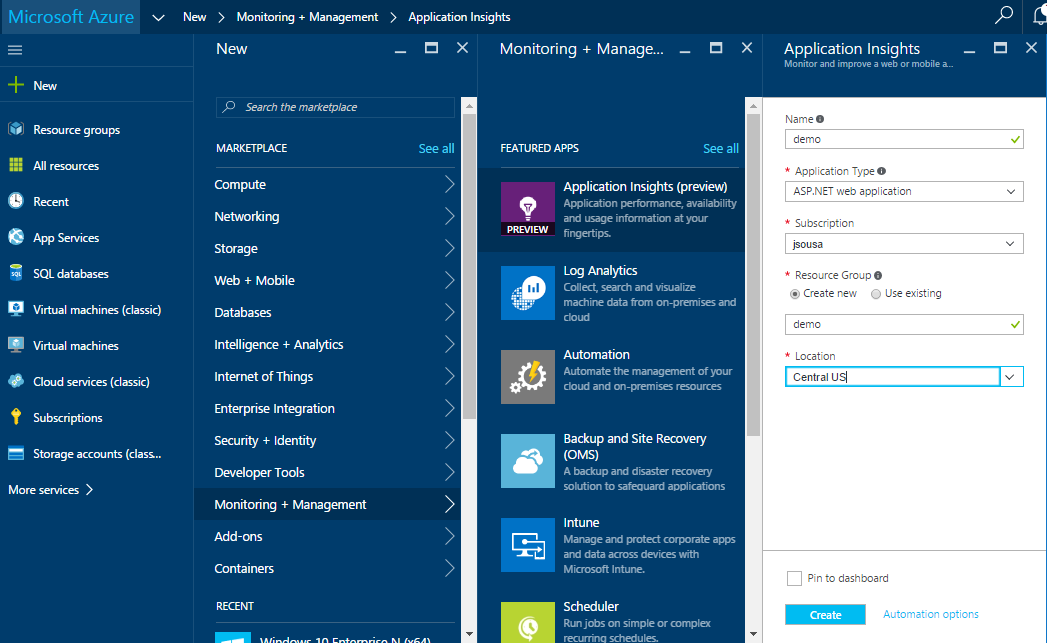Open Storage accounts (classic) icon
This screenshot has height=643, width=1047.
[16, 453]
